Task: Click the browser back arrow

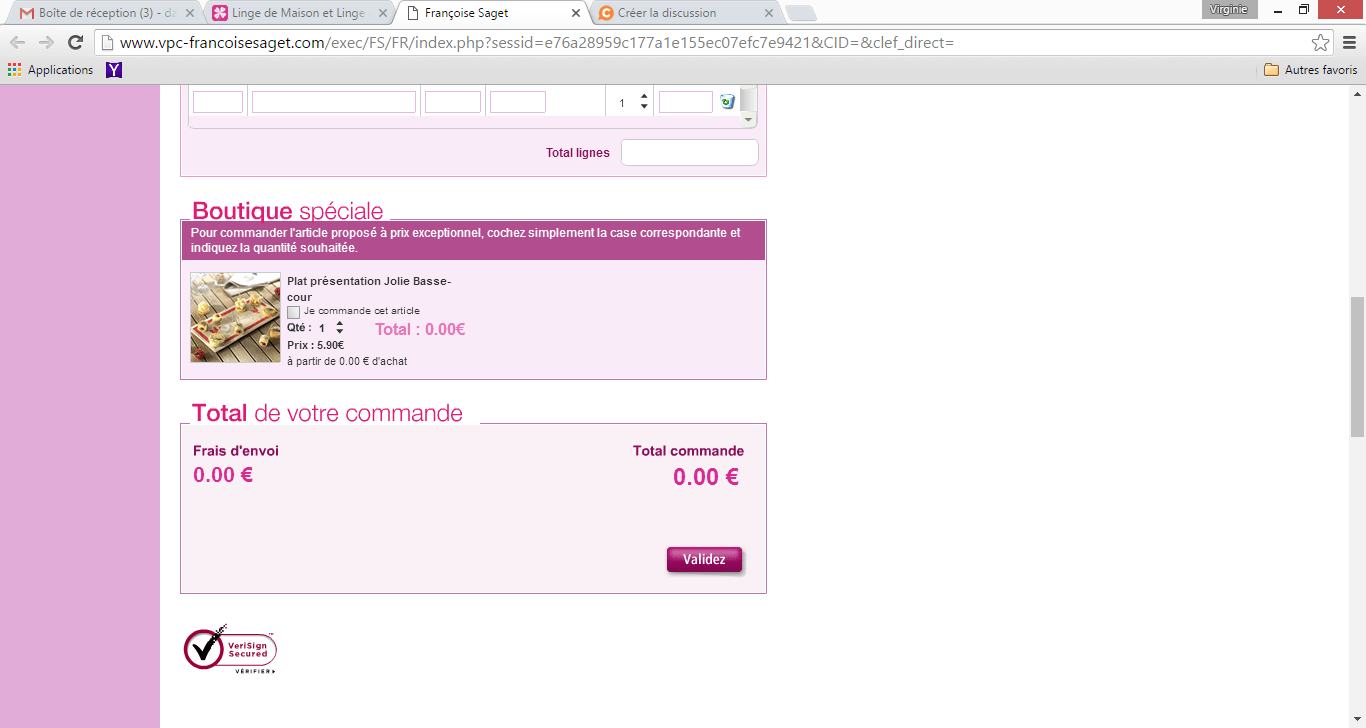Action: 17,42
